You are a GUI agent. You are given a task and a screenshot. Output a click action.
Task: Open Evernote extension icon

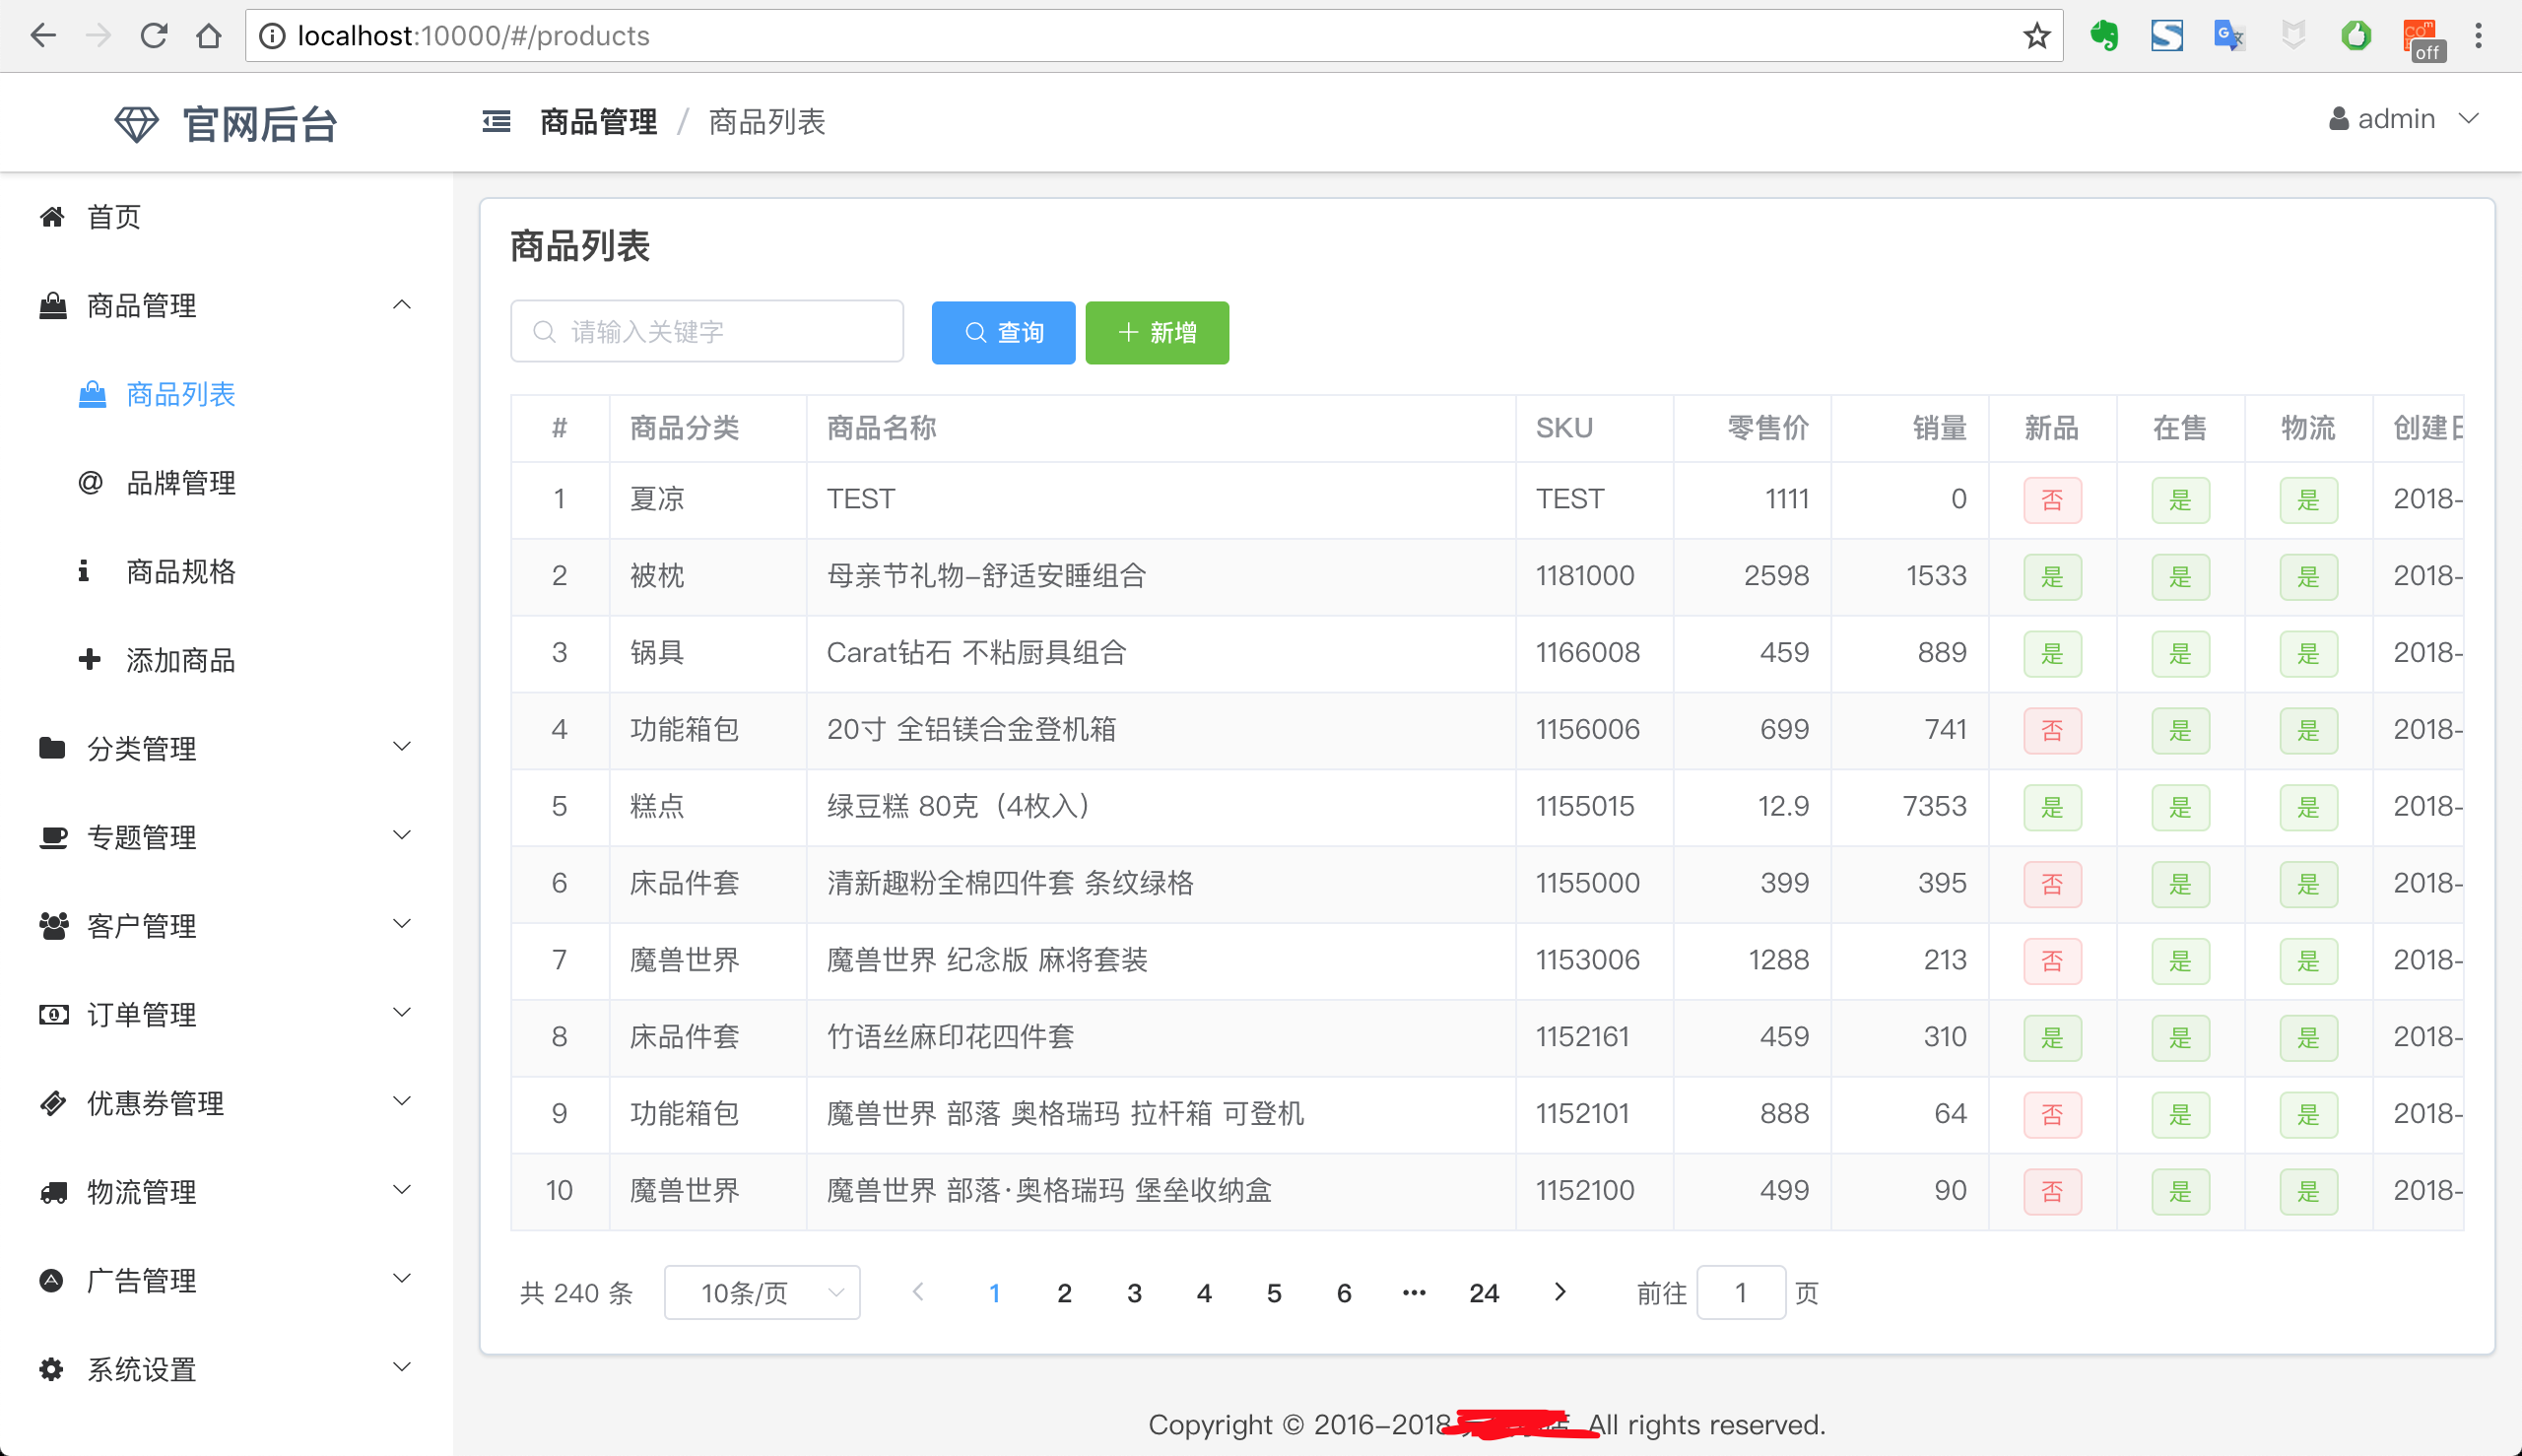[2103, 37]
